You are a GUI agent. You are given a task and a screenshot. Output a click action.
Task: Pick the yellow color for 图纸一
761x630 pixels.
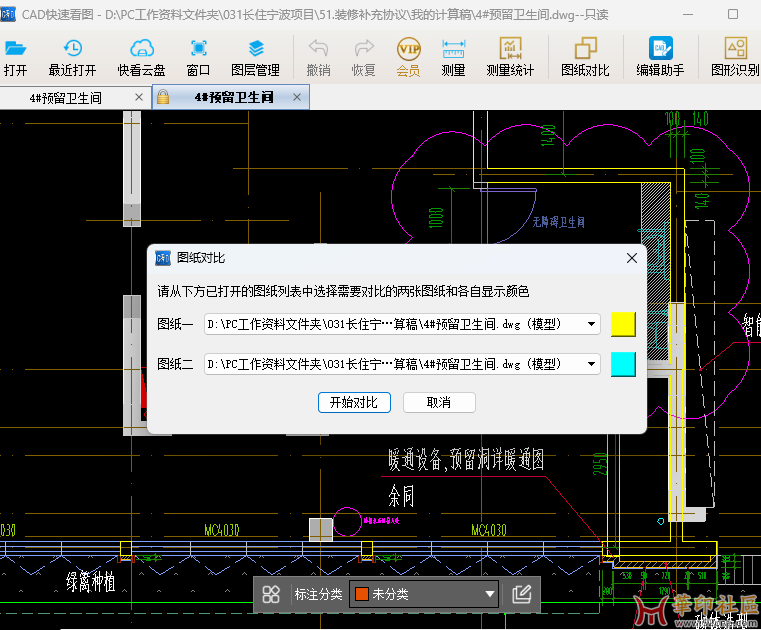click(x=623, y=324)
